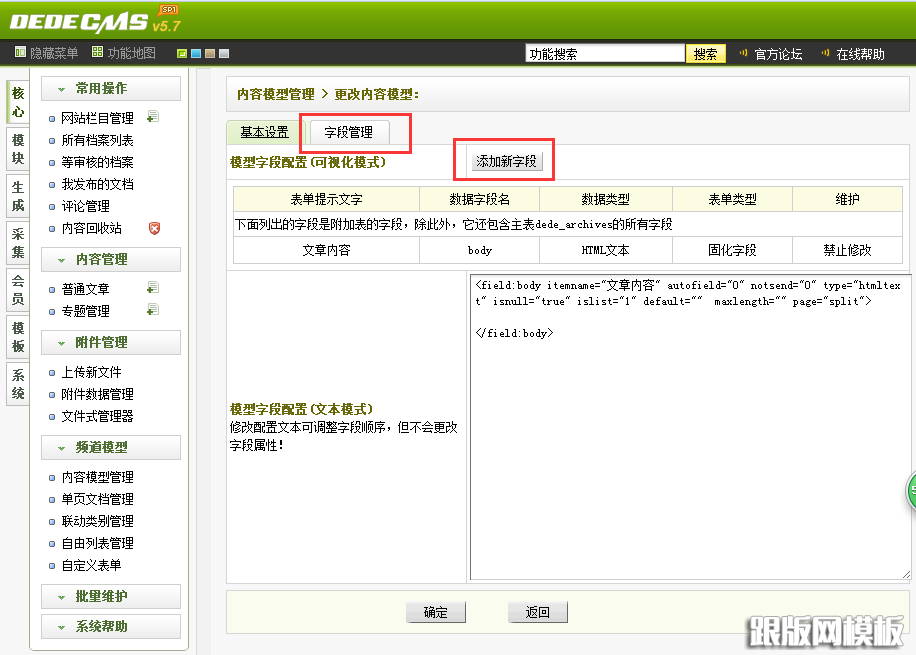Screen dimensions: 916x655
Task: Click the add icon next to 专题管理
Action: click(152, 310)
